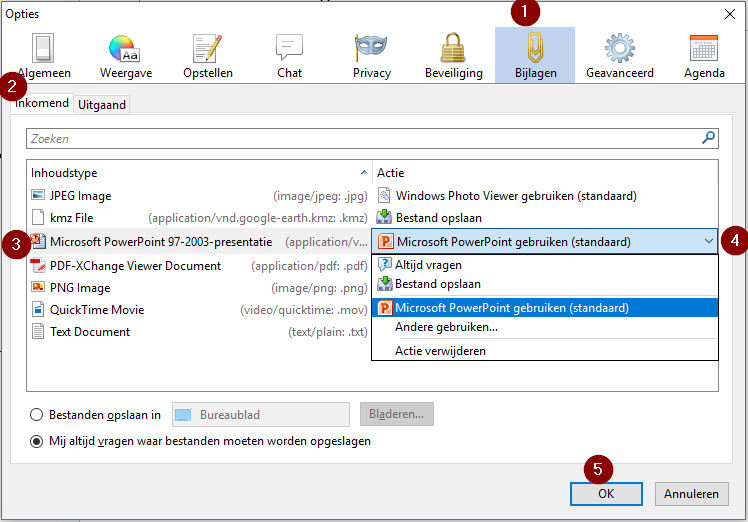Confirm with the OK button

pos(606,493)
